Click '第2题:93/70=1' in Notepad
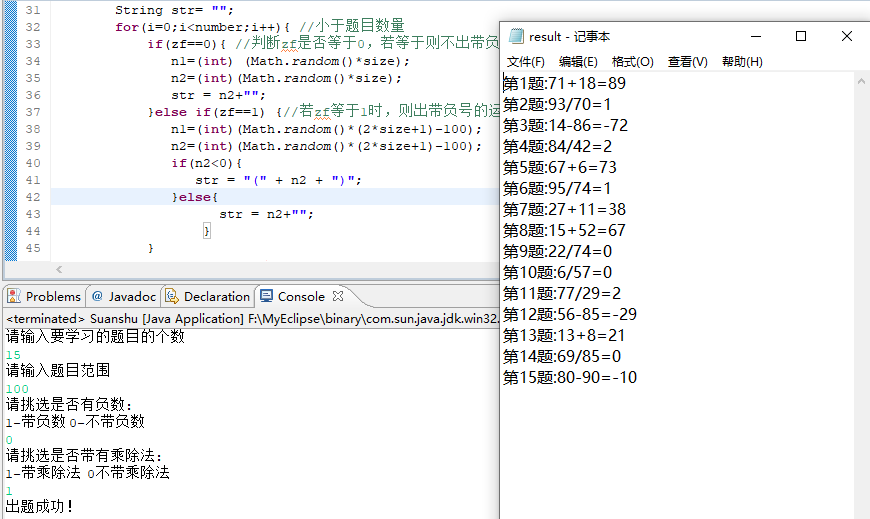Viewport: 870px width, 519px height. coord(557,104)
